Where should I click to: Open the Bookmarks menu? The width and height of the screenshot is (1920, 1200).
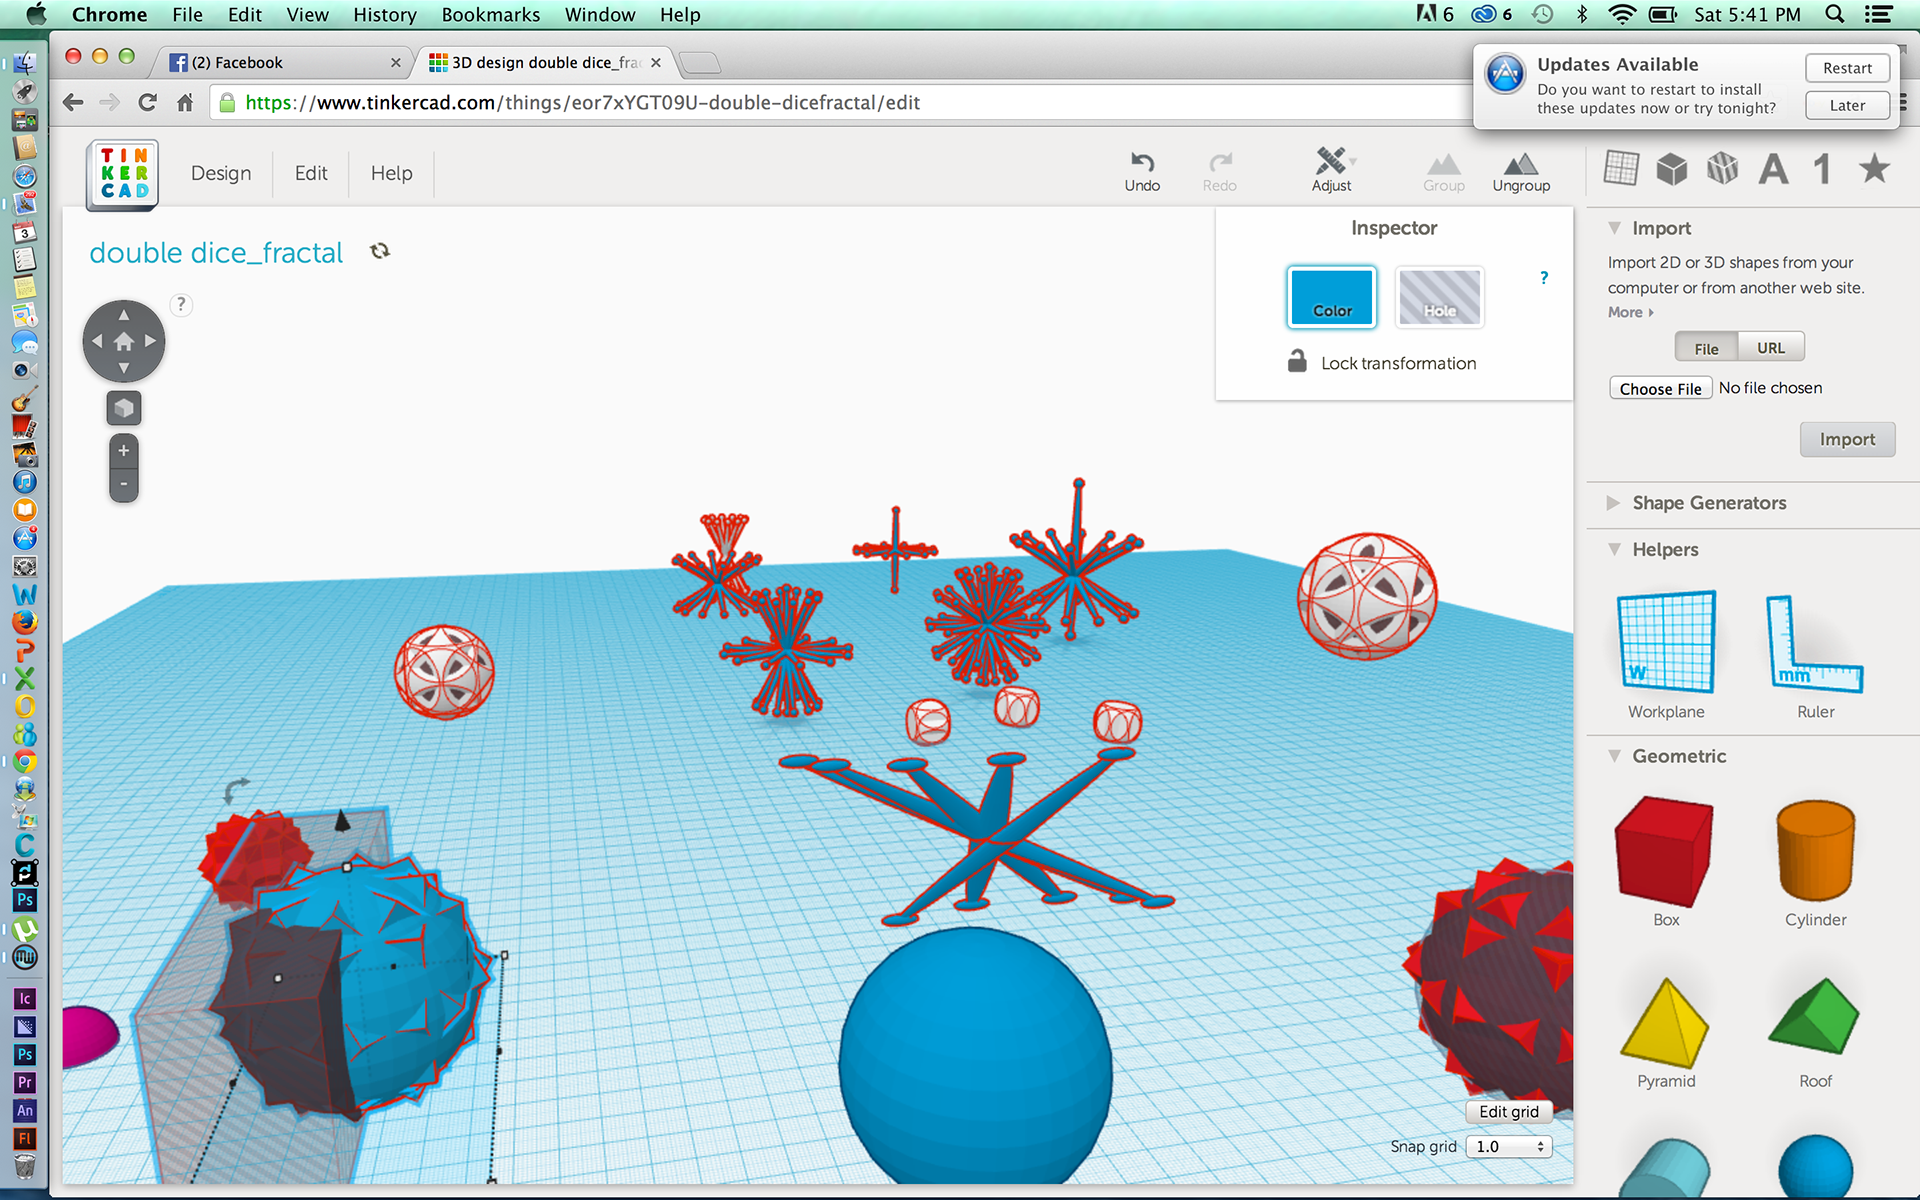[490, 14]
